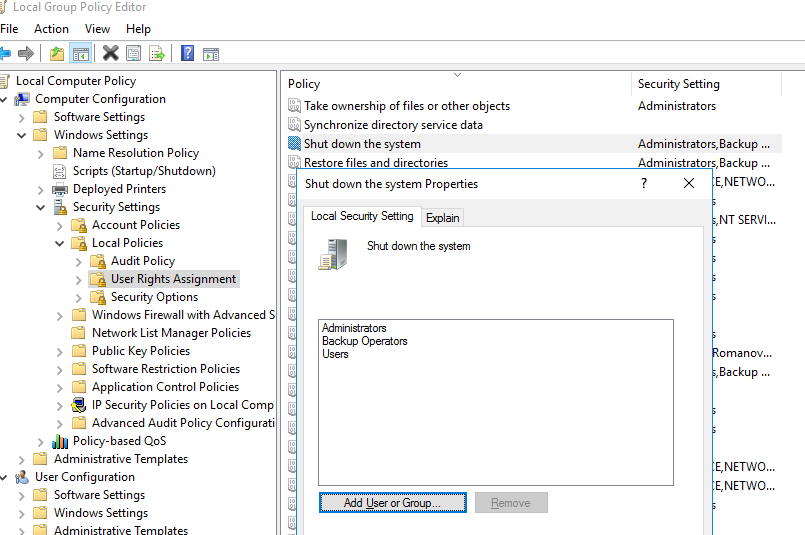
Task: Toggle the Show/Hide Console Tree icon
Action: tap(81, 53)
